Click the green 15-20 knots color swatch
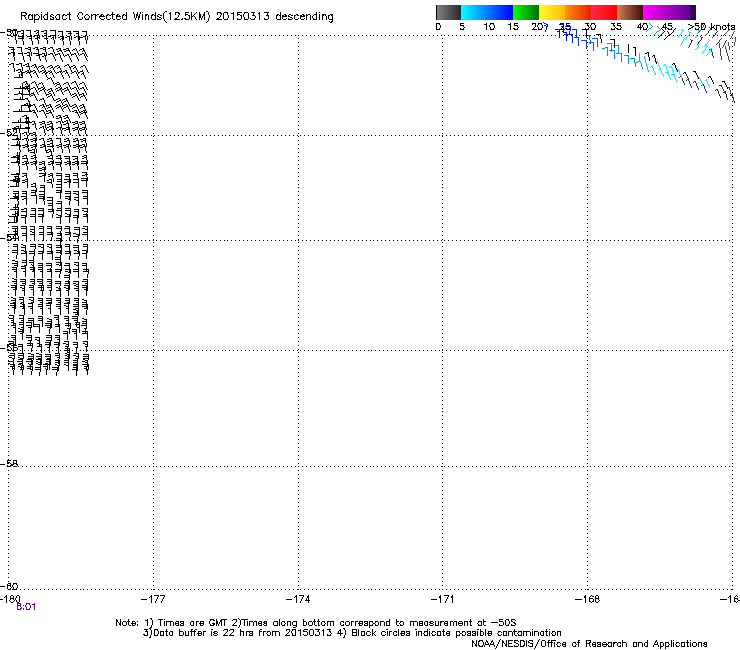The image size is (740, 650). (526, 12)
